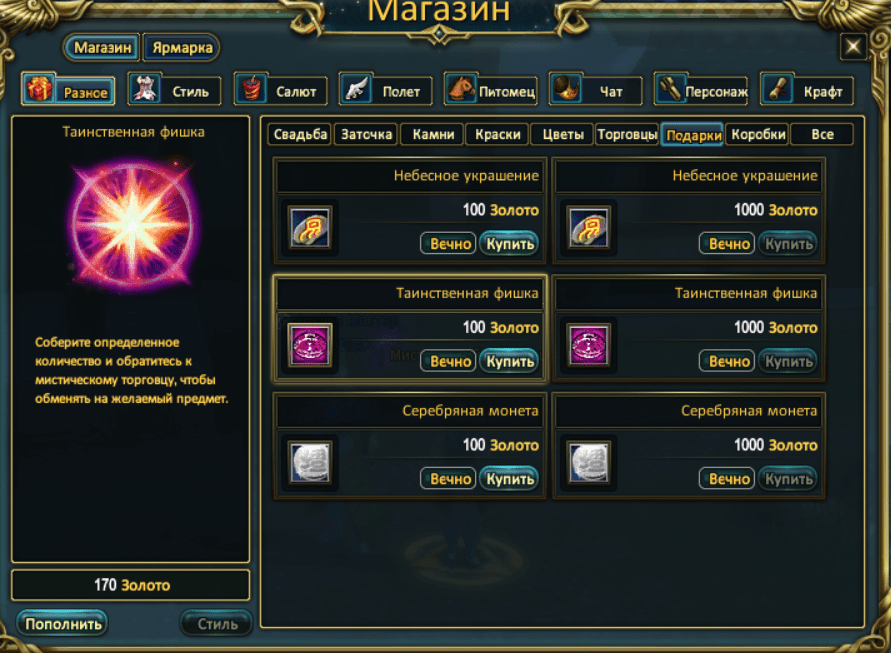This screenshot has width=891, height=653.
Task: Open the Стиль category costume icon
Action: tap(145, 89)
